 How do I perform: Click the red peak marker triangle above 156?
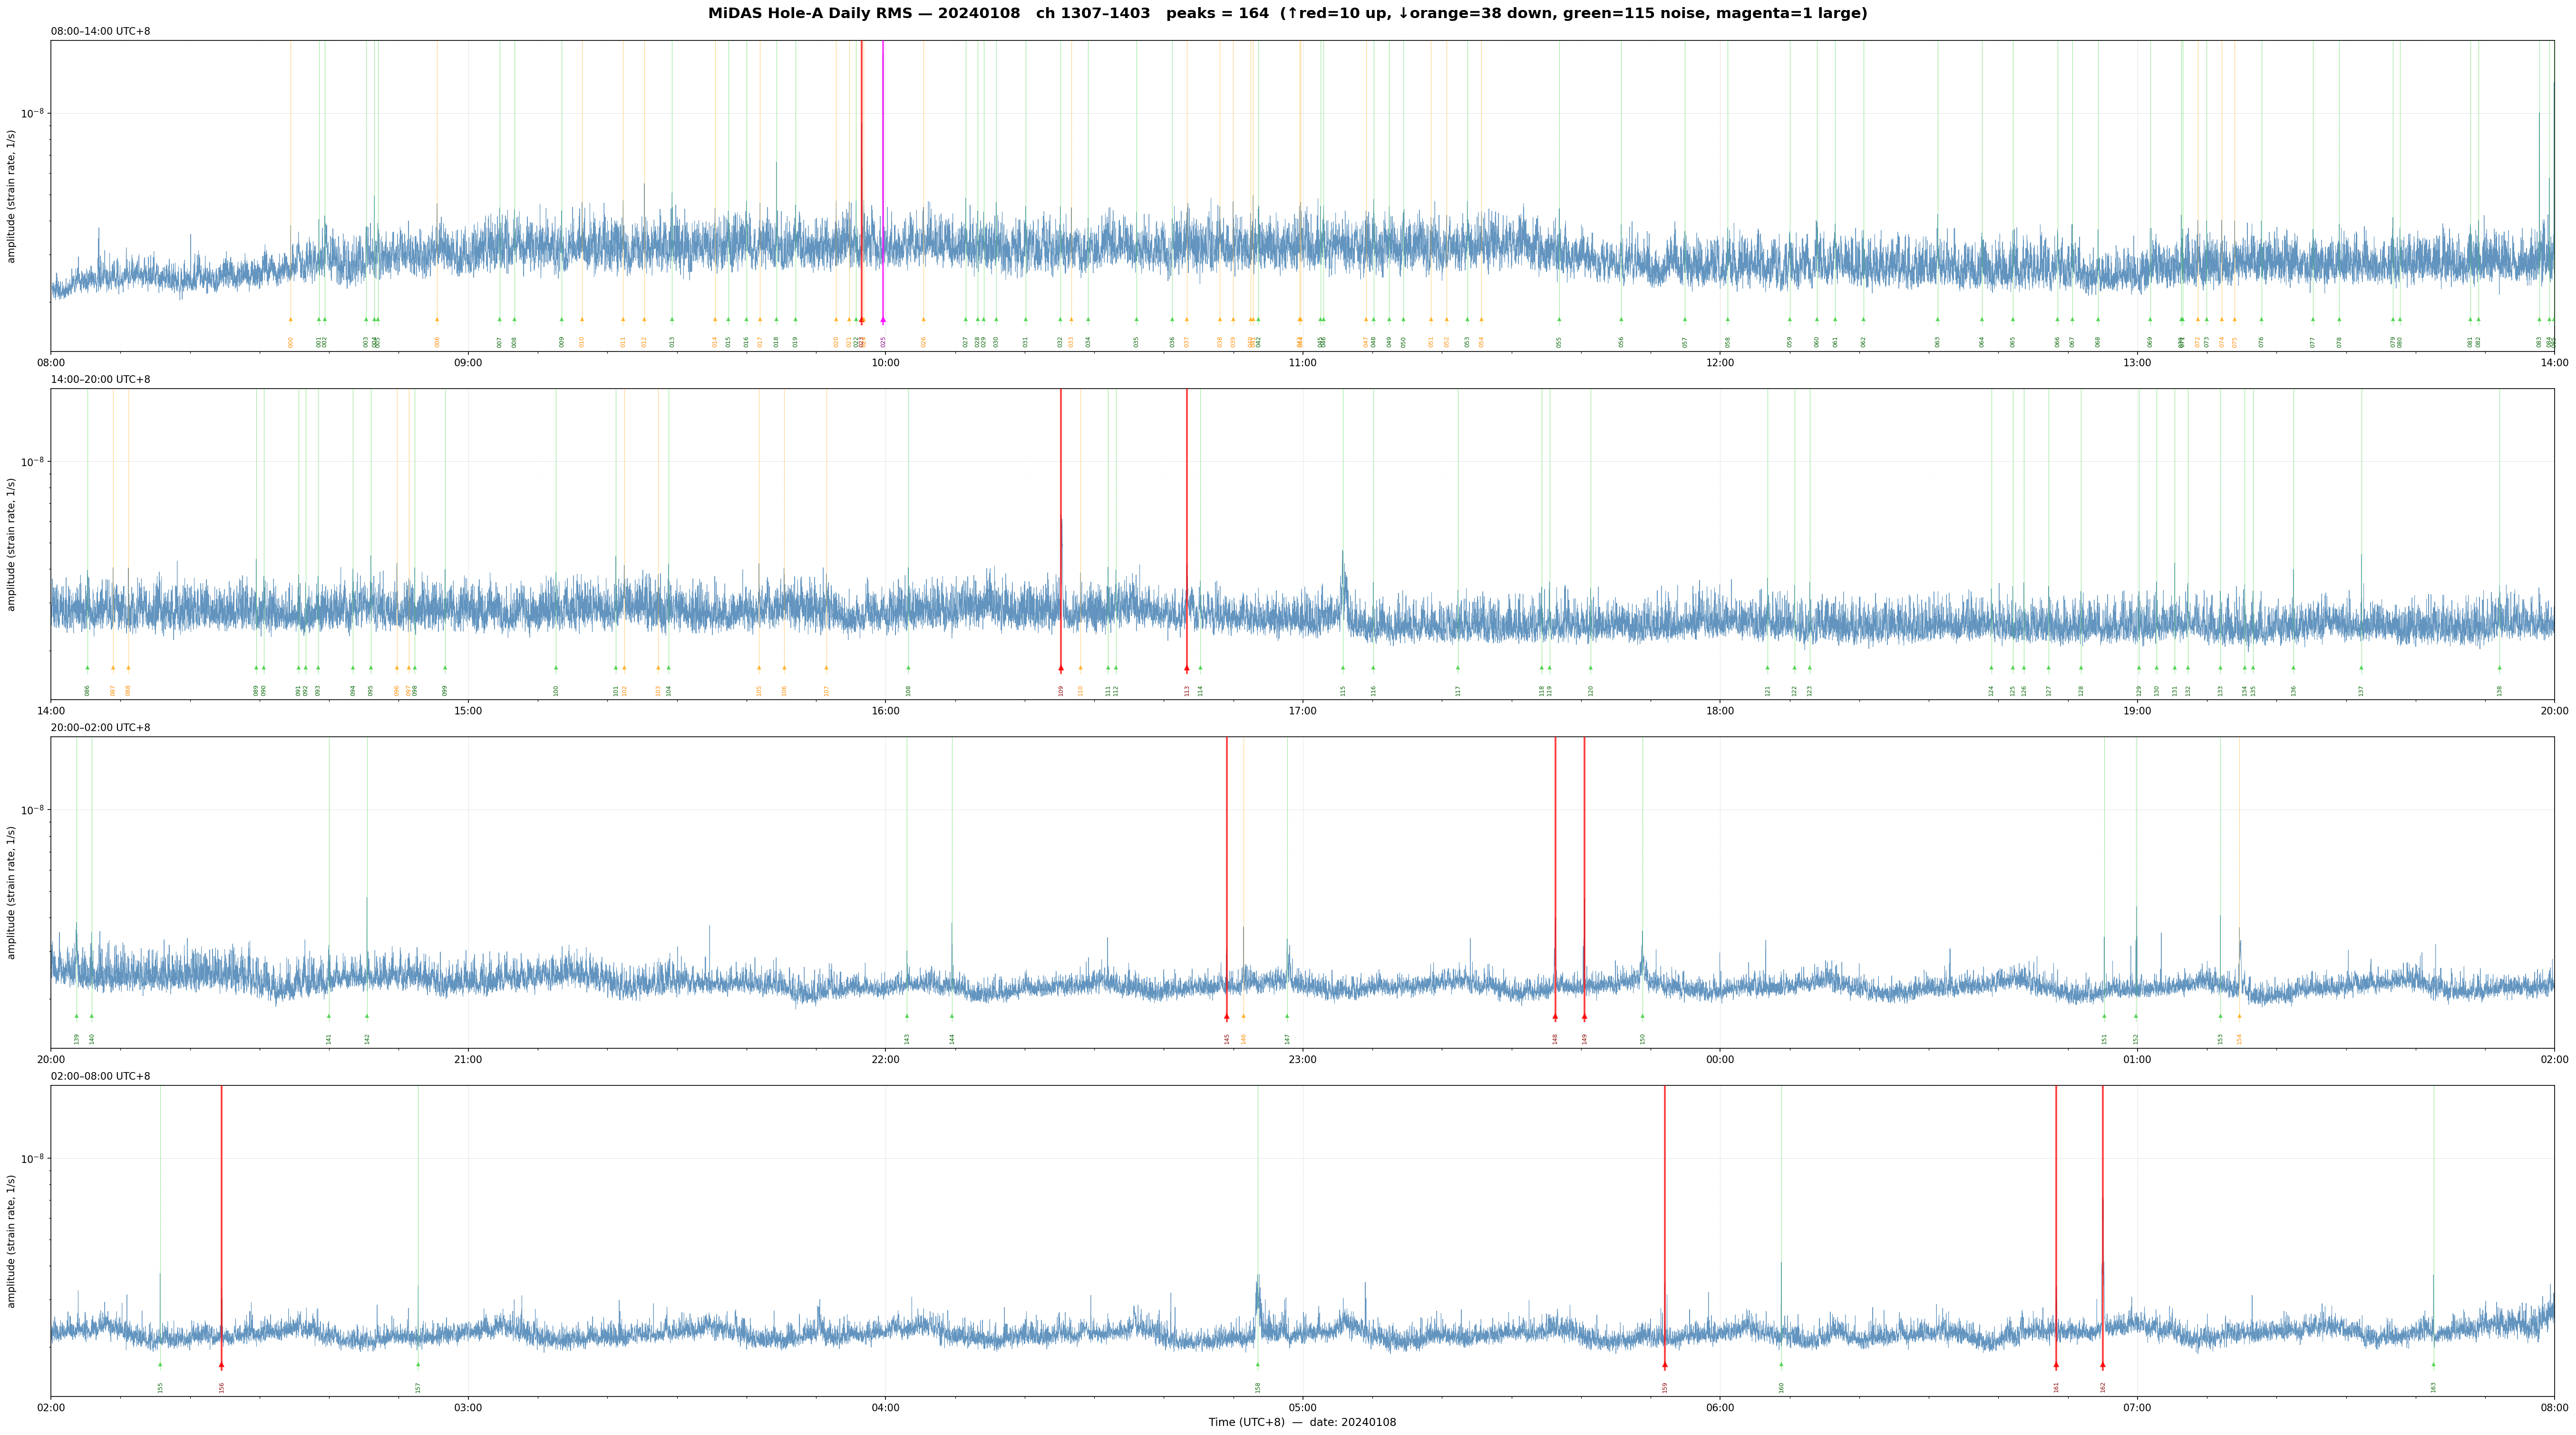coord(222,1365)
